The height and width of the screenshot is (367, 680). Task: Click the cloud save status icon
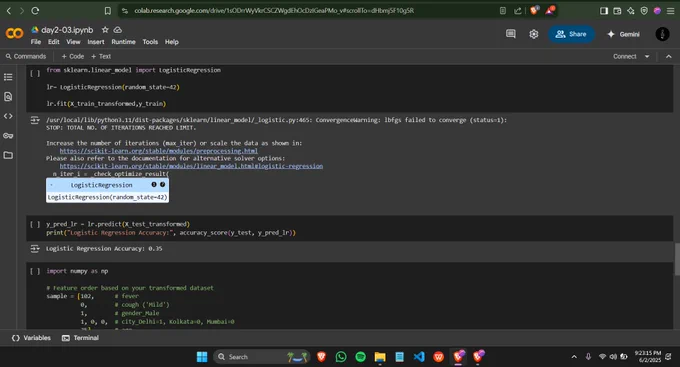click(x=118, y=30)
